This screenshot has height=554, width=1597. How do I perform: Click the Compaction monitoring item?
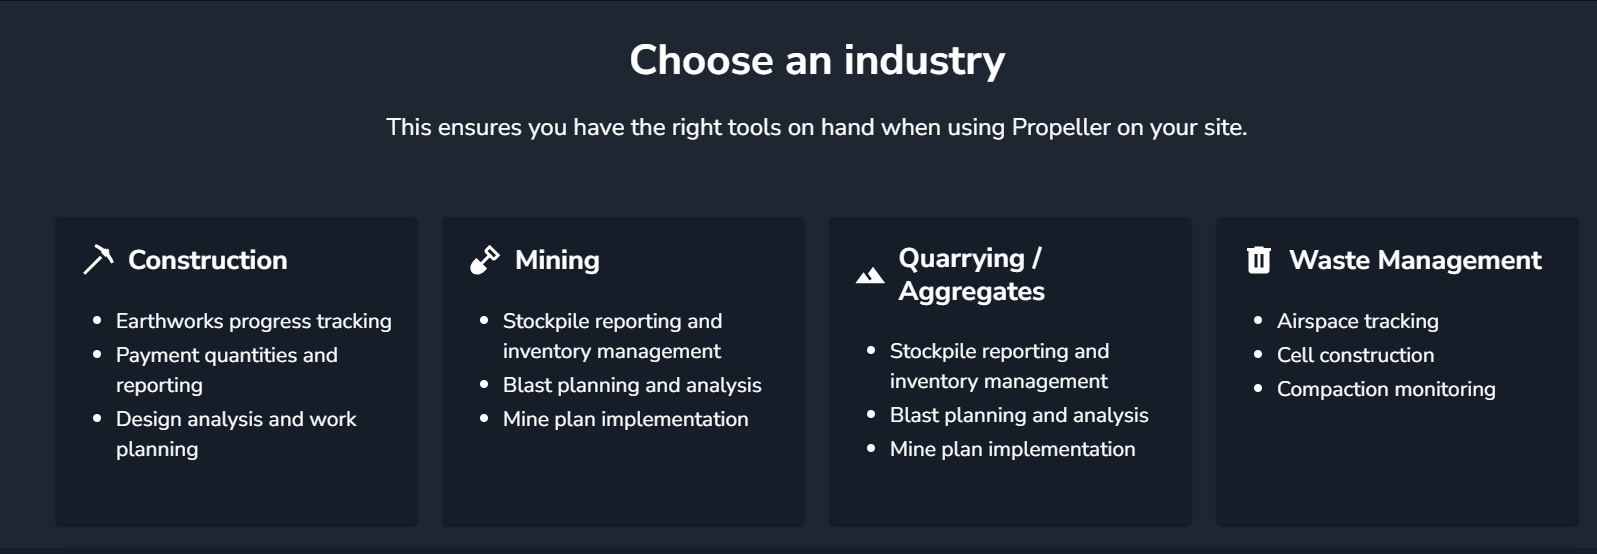(1386, 389)
